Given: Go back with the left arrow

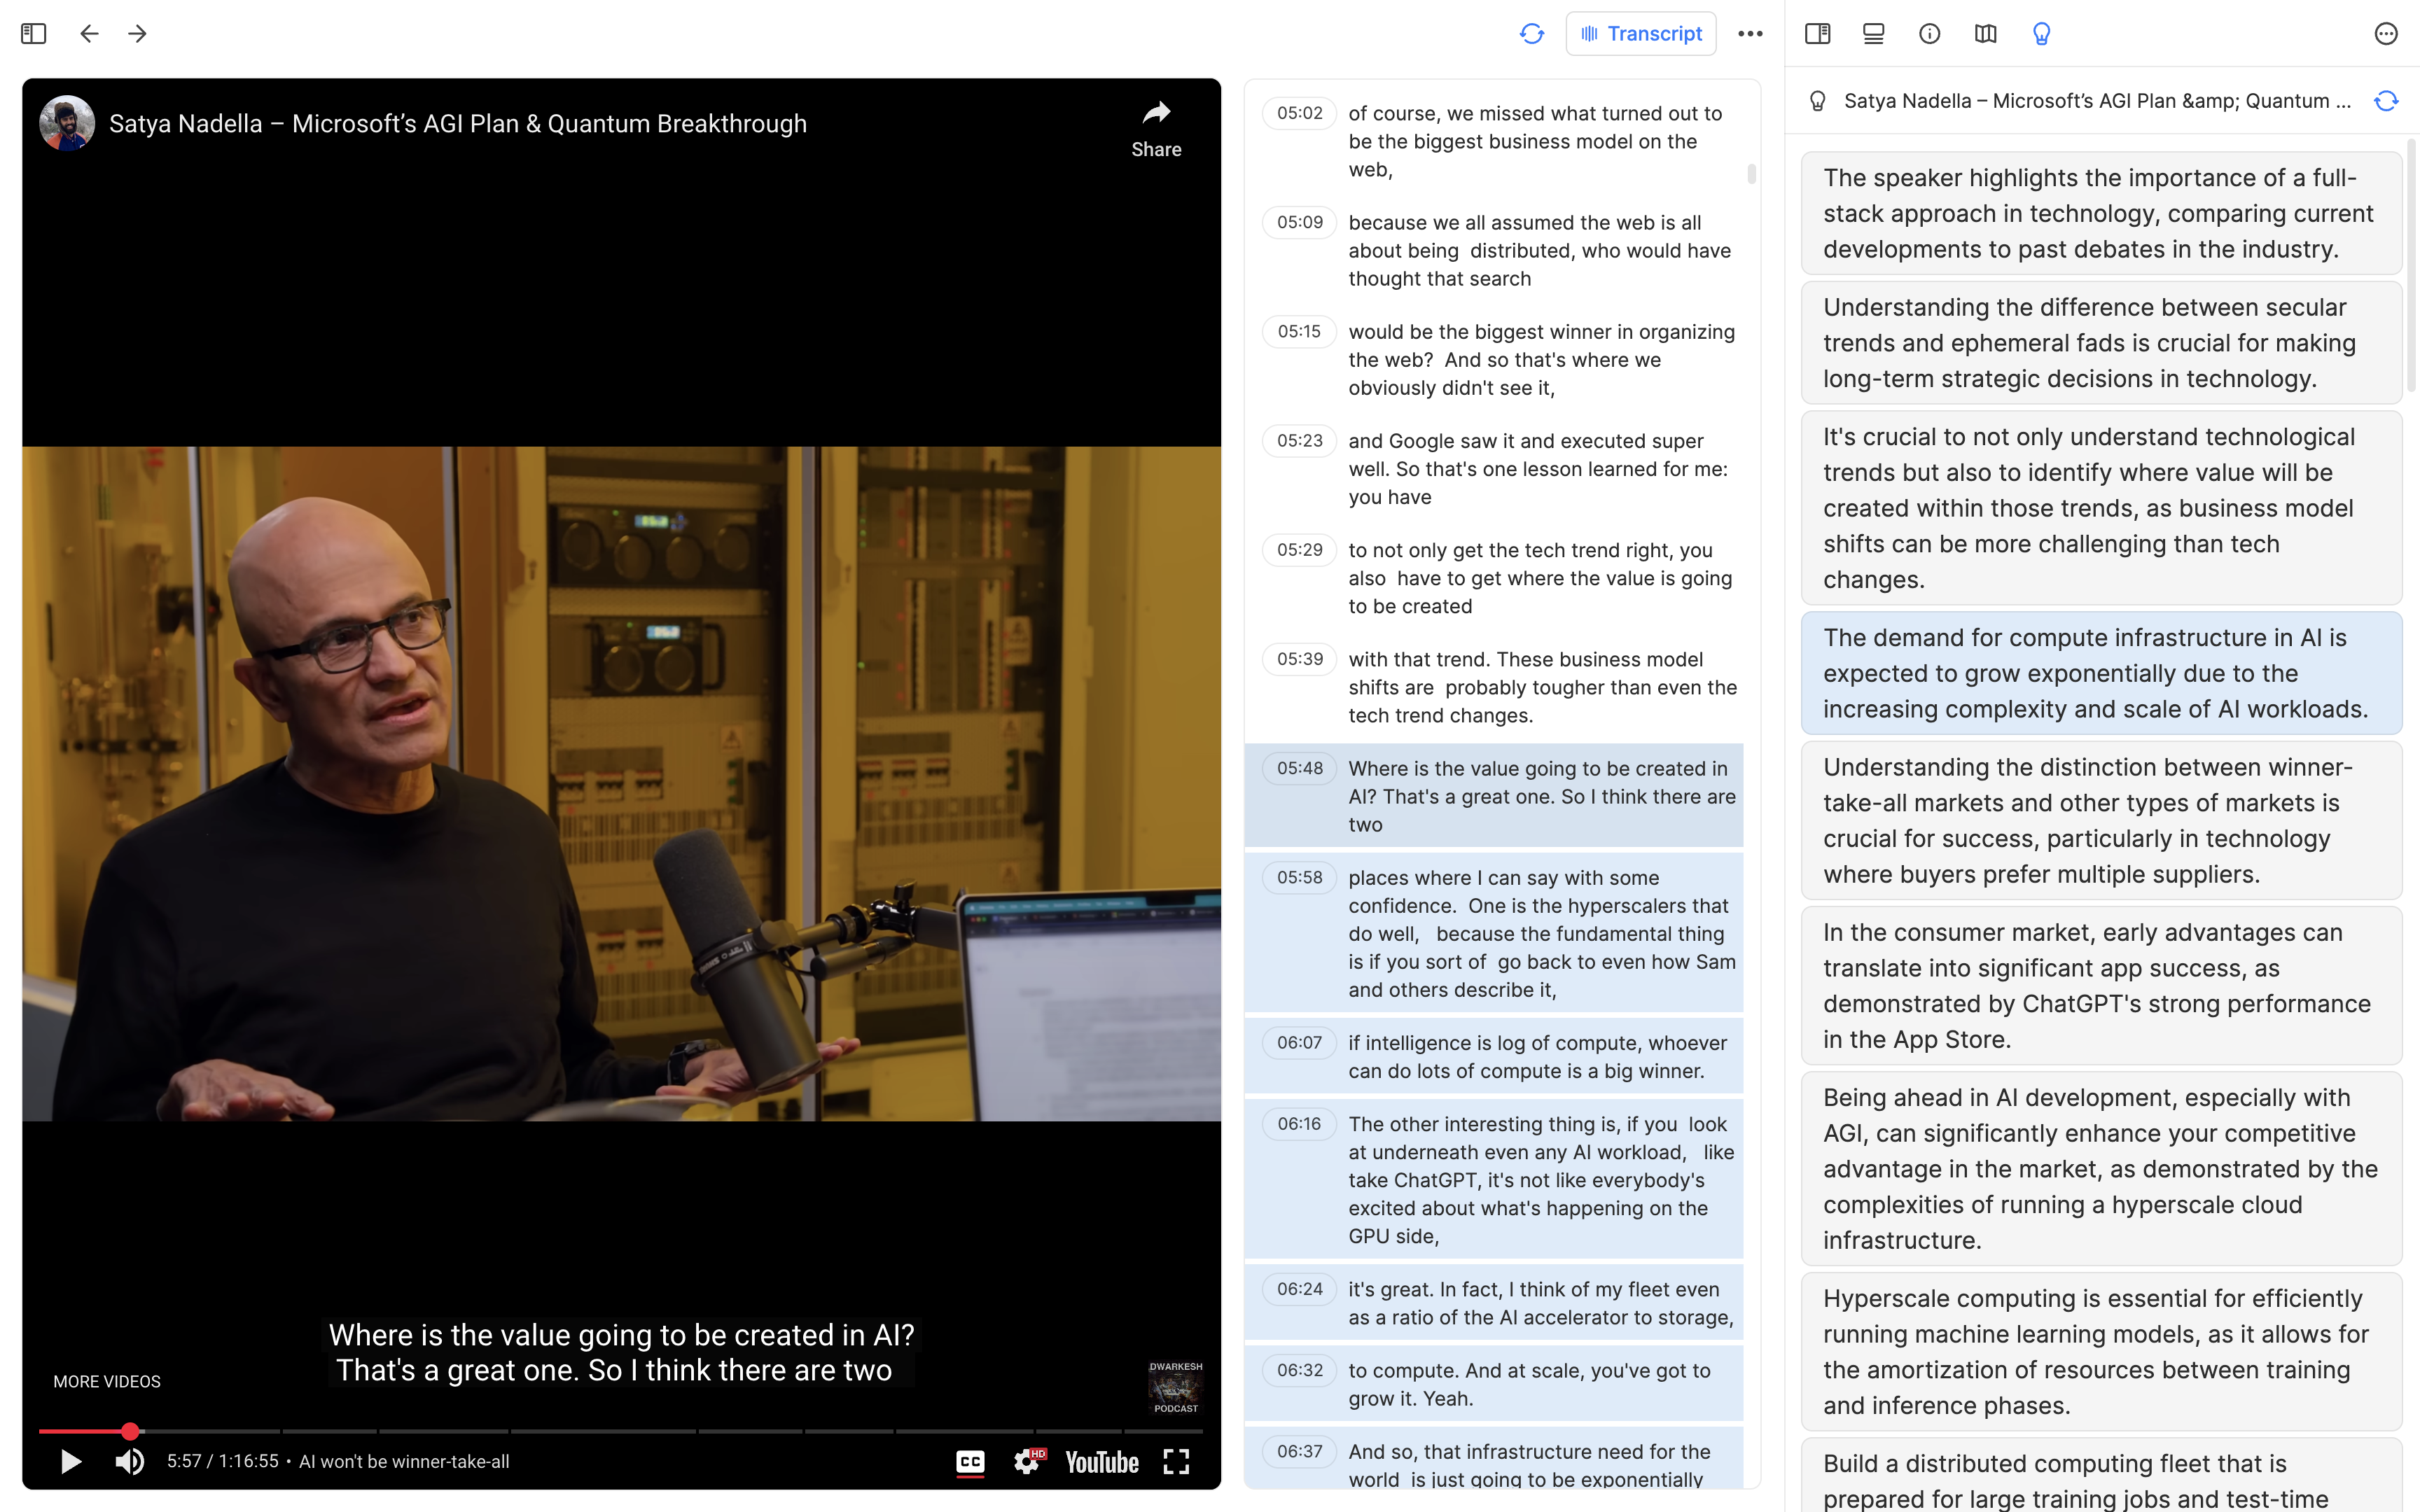Looking at the screenshot, I should (89, 34).
